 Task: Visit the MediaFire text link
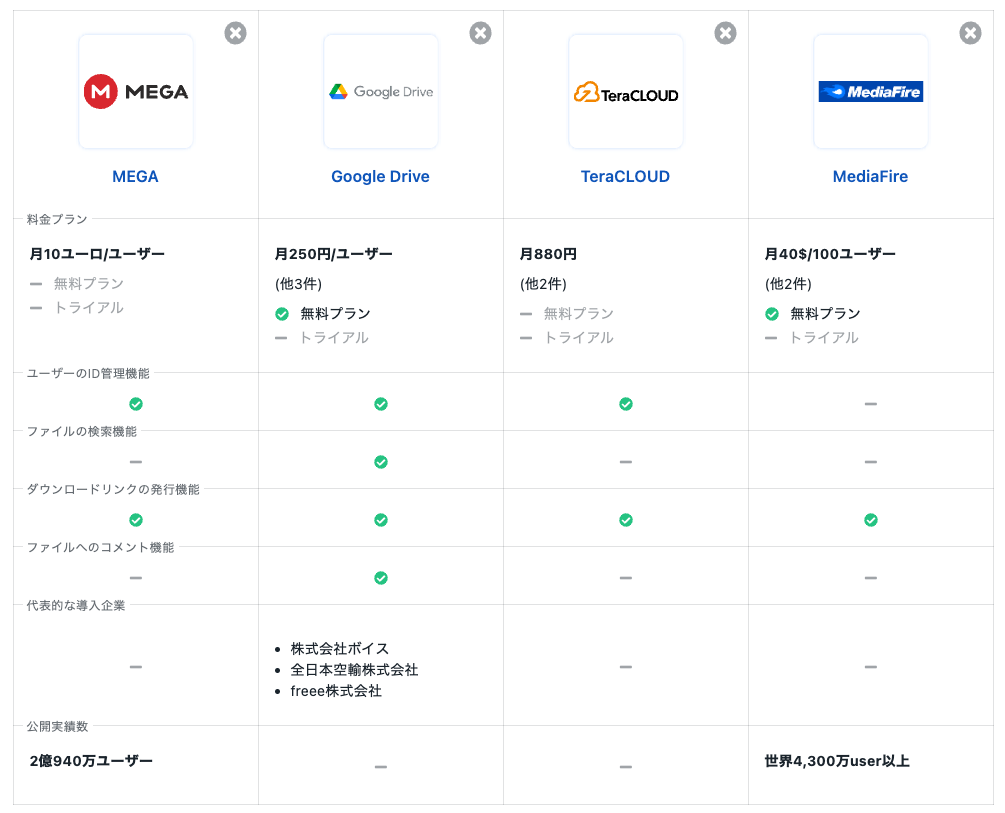click(871, 177)
